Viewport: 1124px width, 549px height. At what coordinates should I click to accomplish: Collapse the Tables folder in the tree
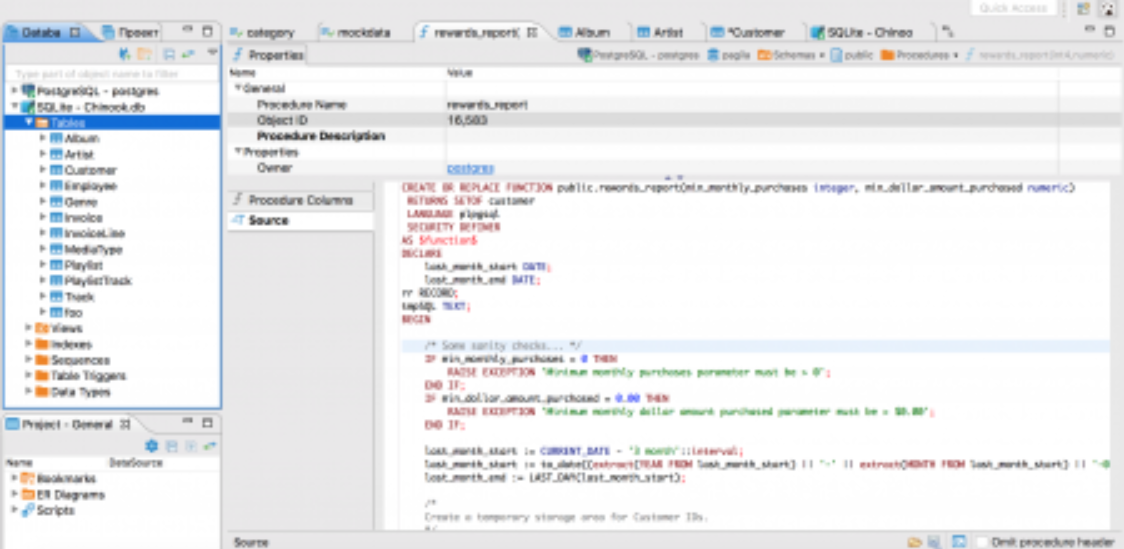click(x=29, y=123)
